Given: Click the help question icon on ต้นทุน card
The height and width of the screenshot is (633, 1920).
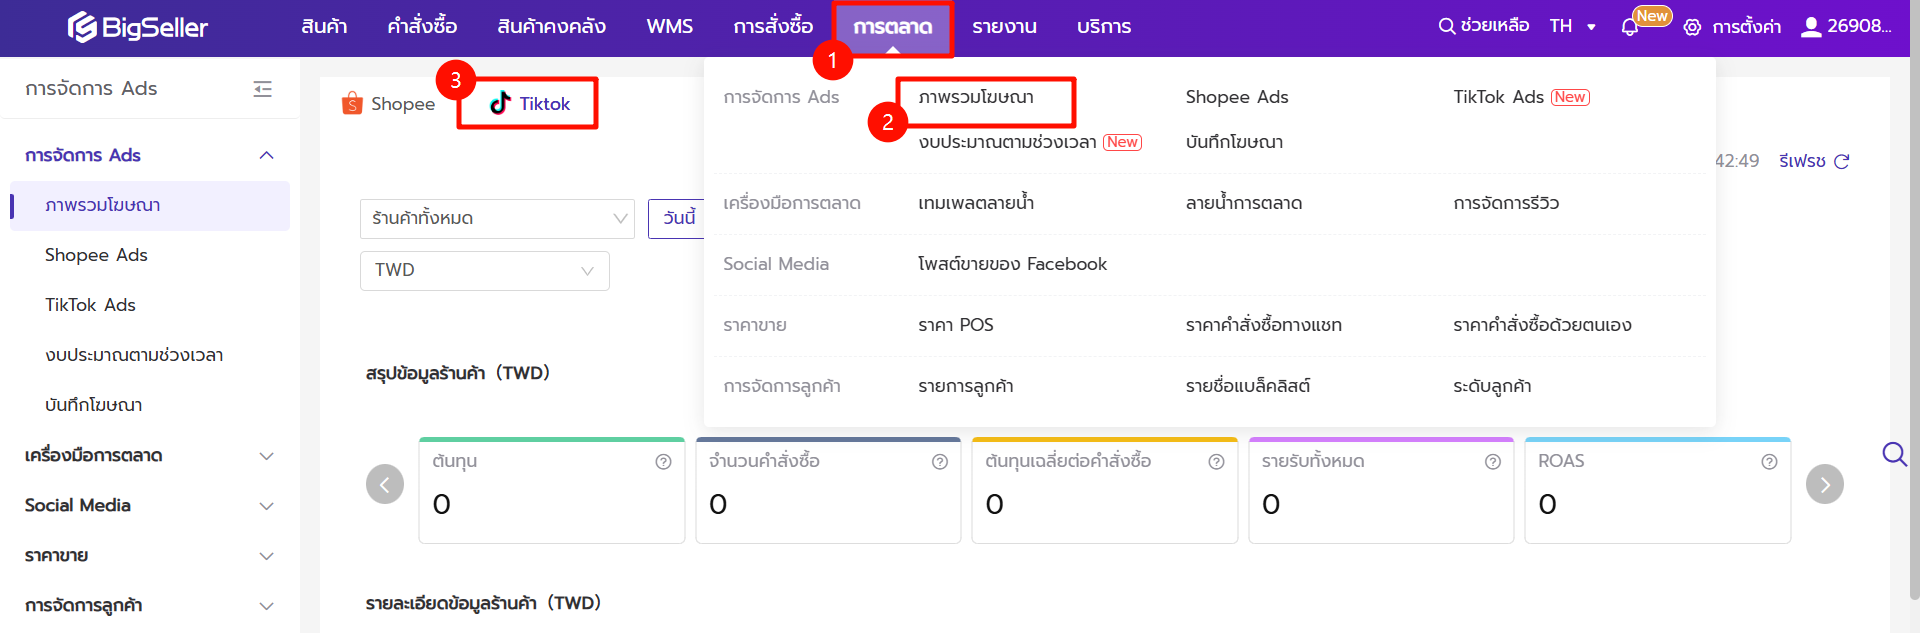Looking at the screenshot, I should (x=663, y=462).
